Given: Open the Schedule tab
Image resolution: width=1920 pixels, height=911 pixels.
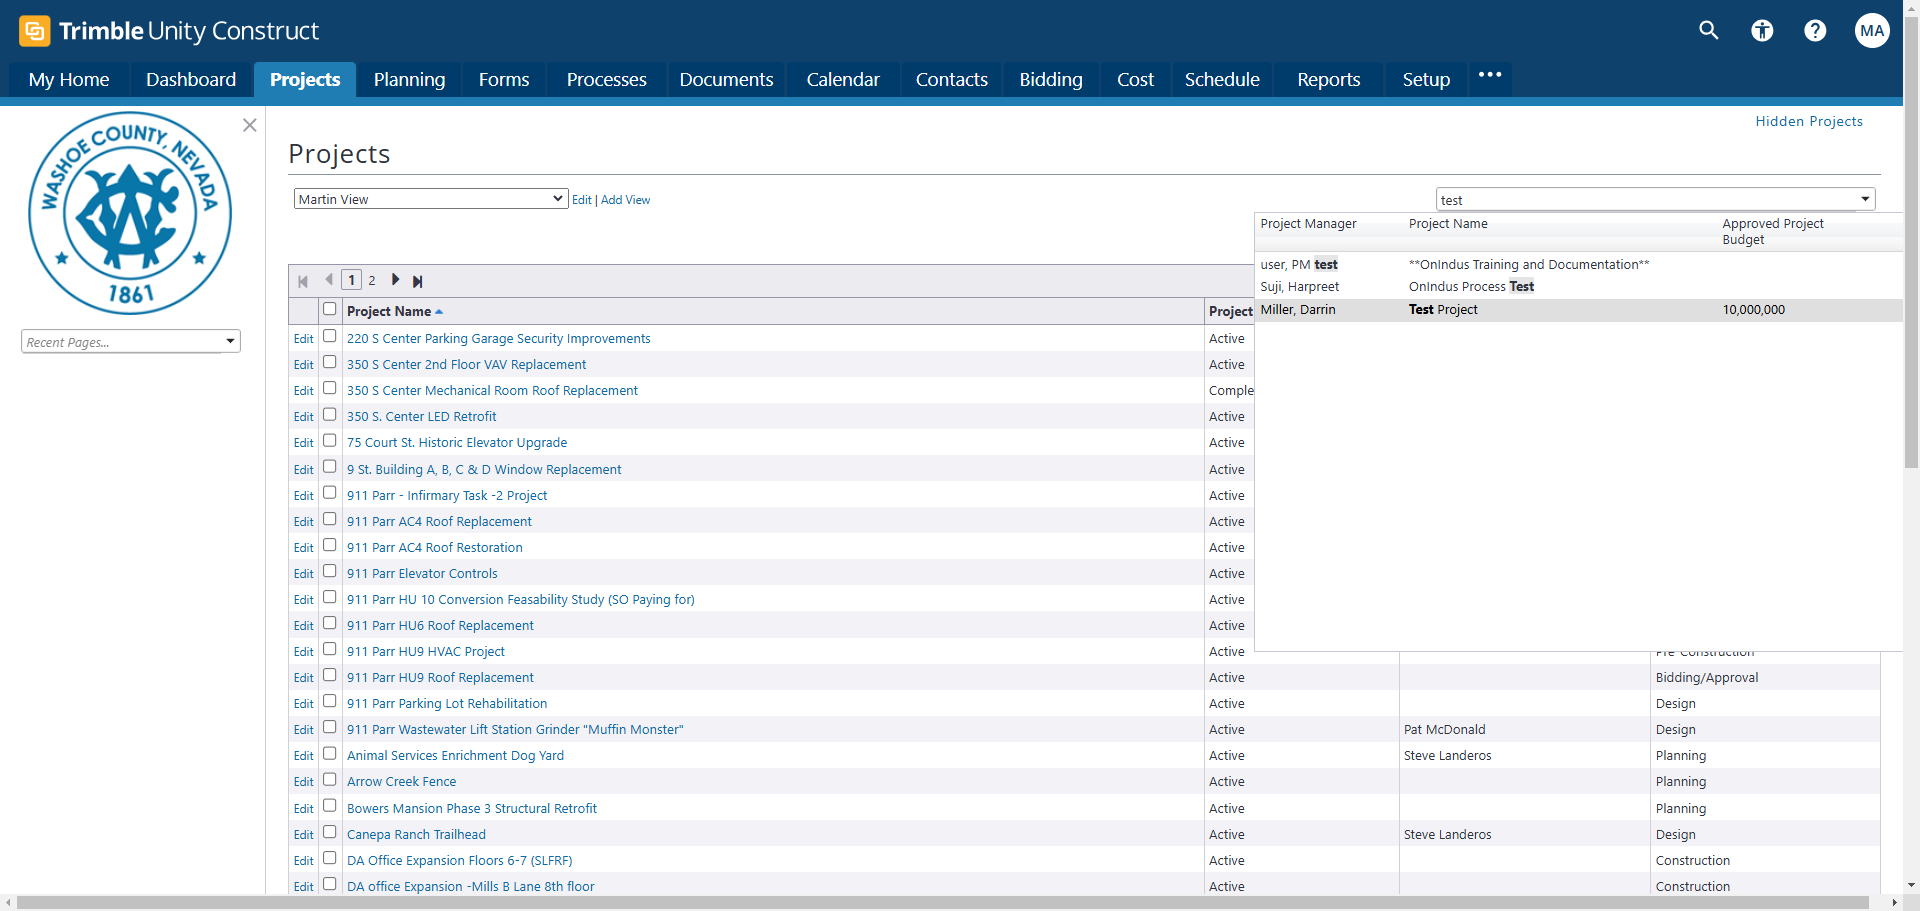Looking at the screenshot, I should pos(1222,80).
